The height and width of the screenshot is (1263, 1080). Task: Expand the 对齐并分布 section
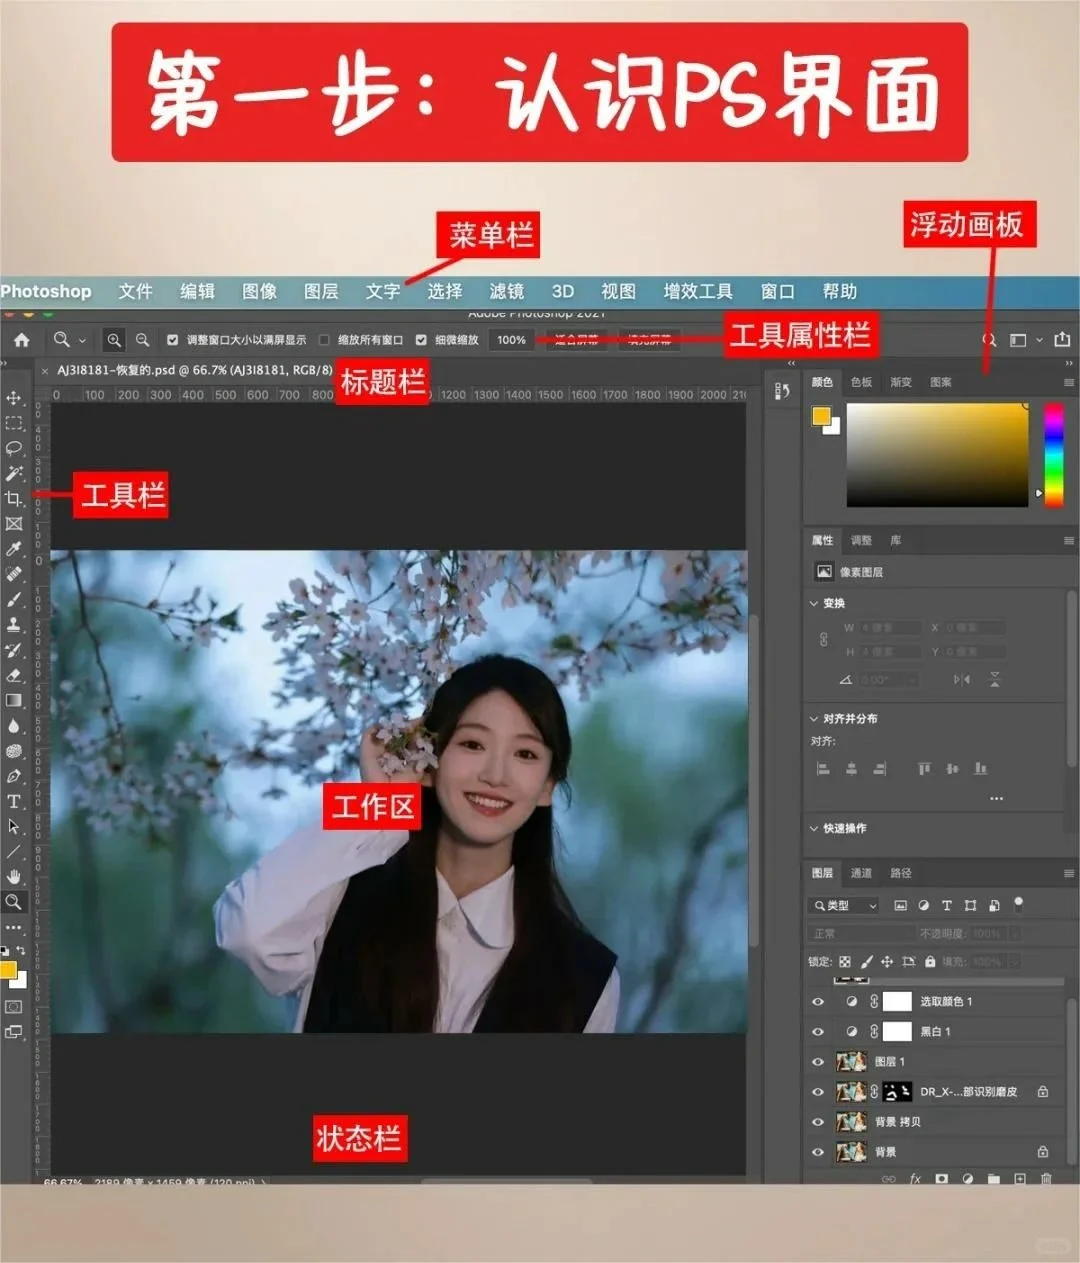(x=813, y=718)
